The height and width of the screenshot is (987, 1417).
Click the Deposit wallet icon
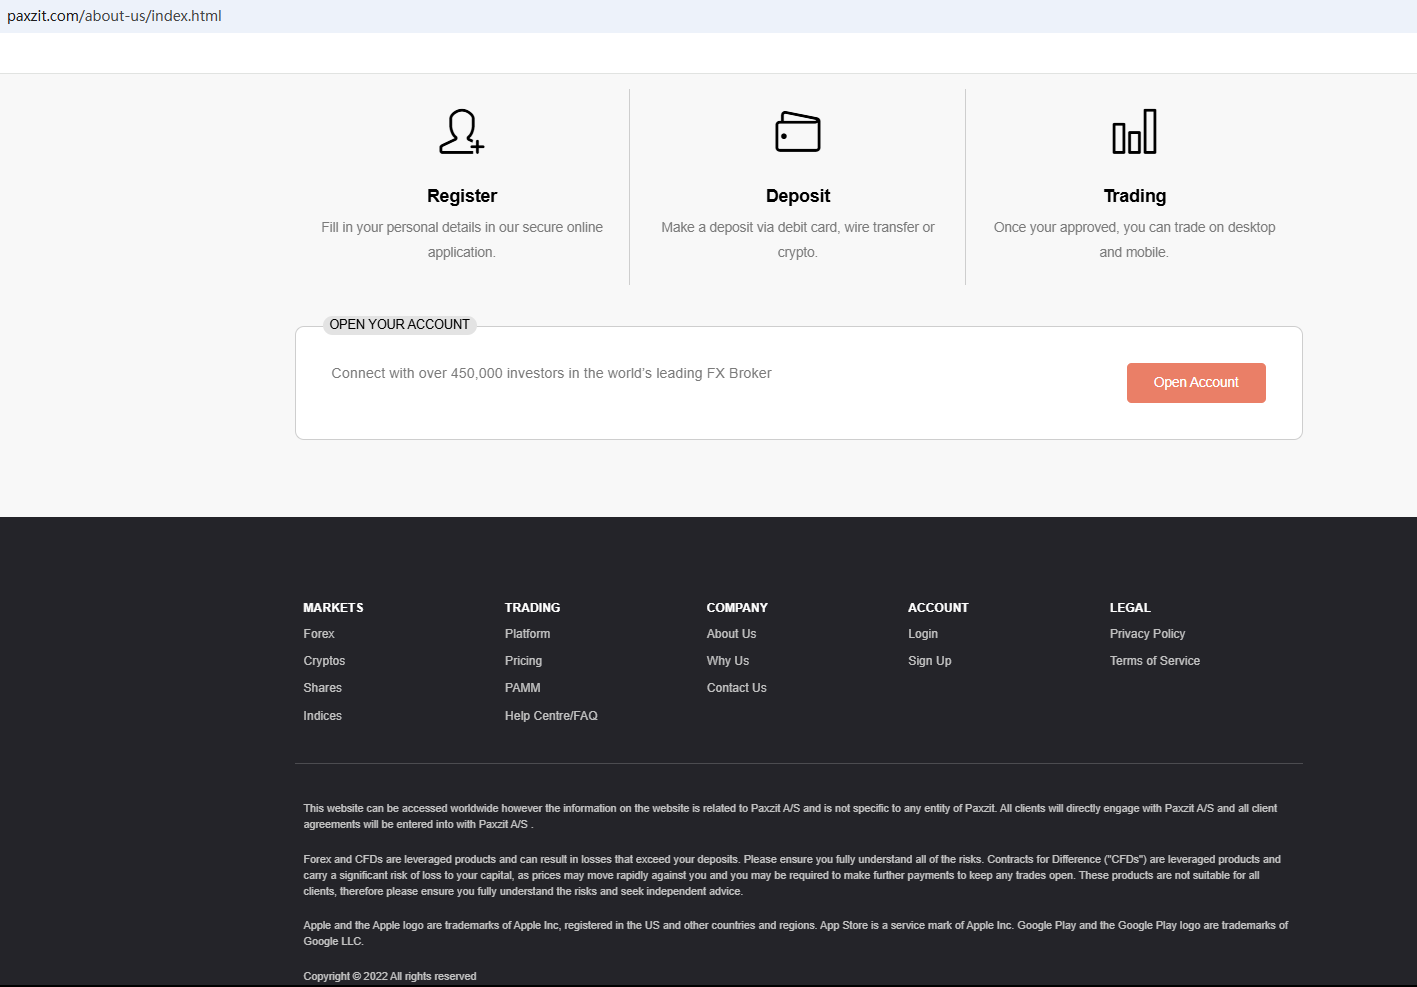pyautogui.click(x=797, y=132)
